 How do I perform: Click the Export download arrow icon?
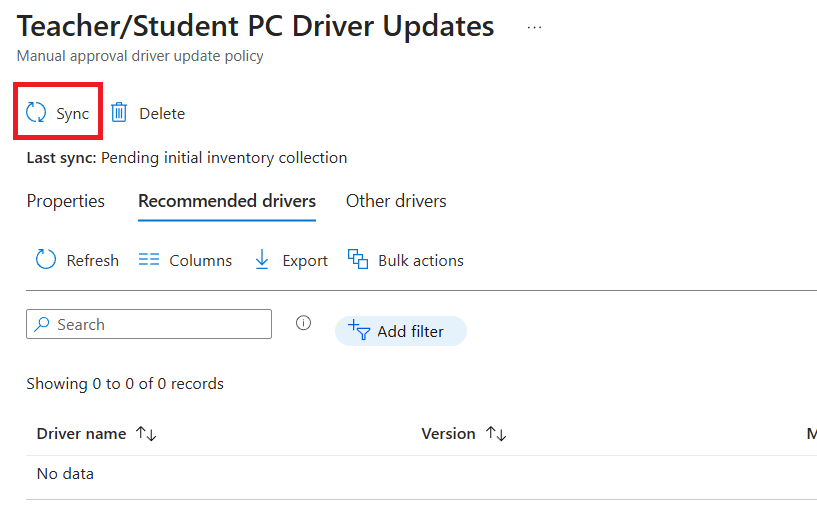[x=262, y=260]
